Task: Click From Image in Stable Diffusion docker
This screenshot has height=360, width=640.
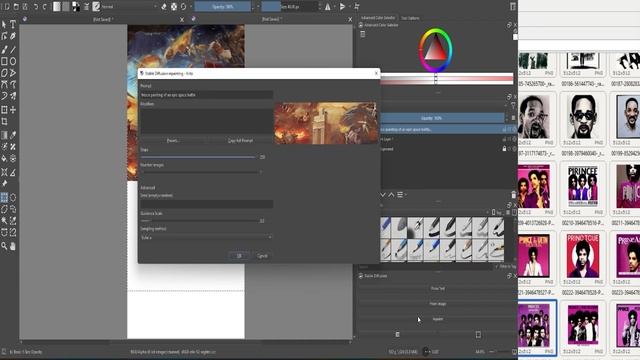Action: pos(438,304)
